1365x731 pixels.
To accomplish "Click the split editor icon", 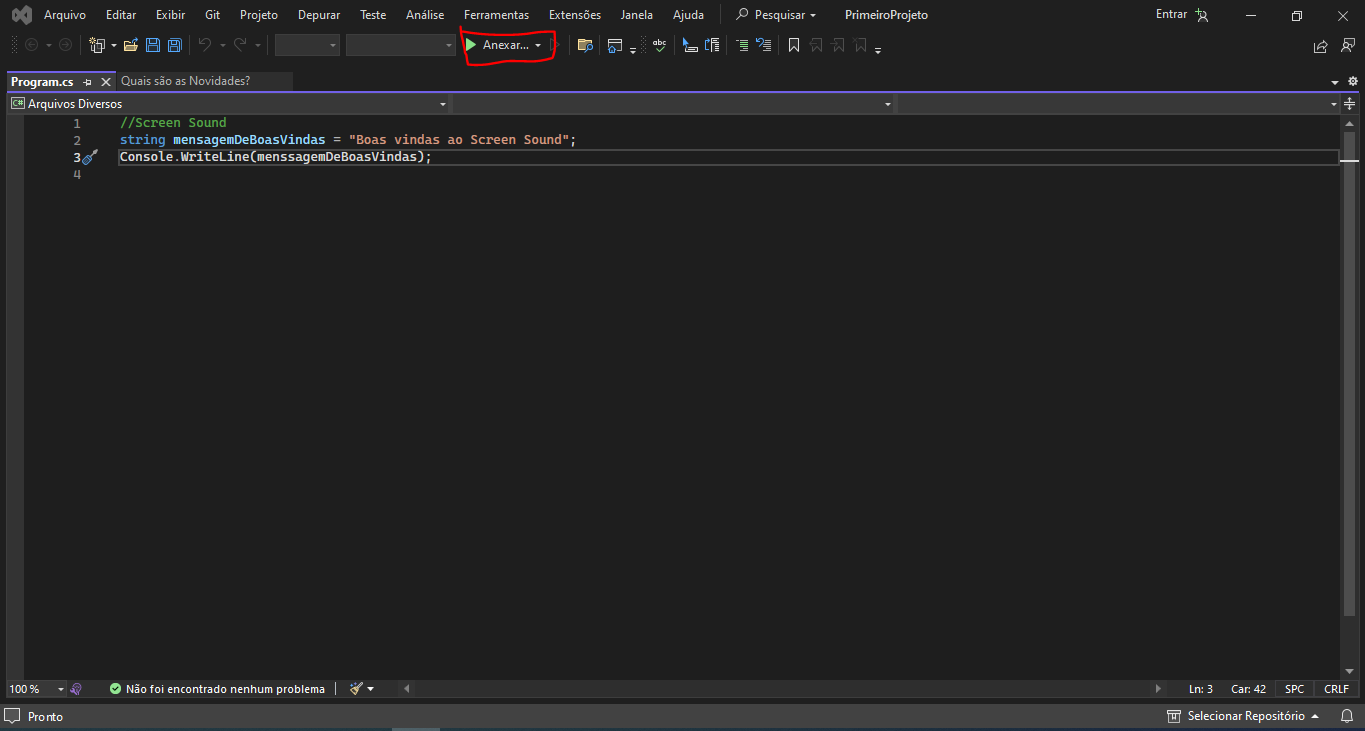I will pyautogui.click(x=1350, y=104).
